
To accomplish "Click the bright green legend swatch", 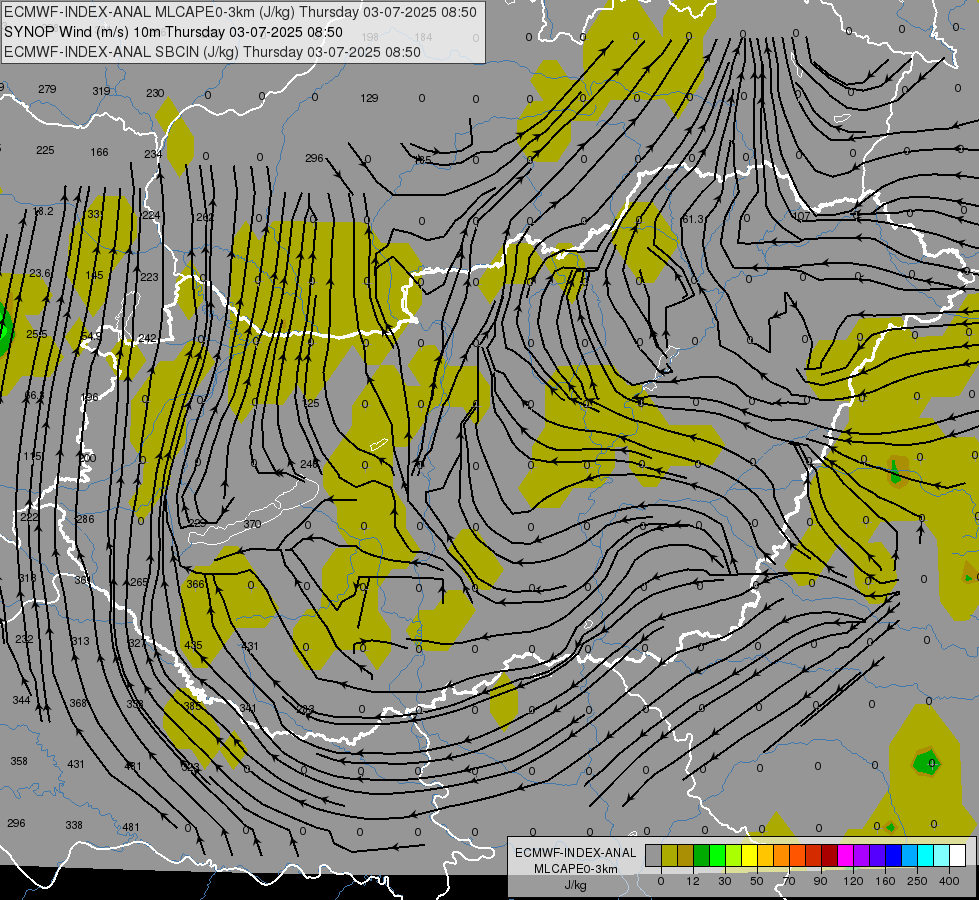I will [x=717, y=856].
